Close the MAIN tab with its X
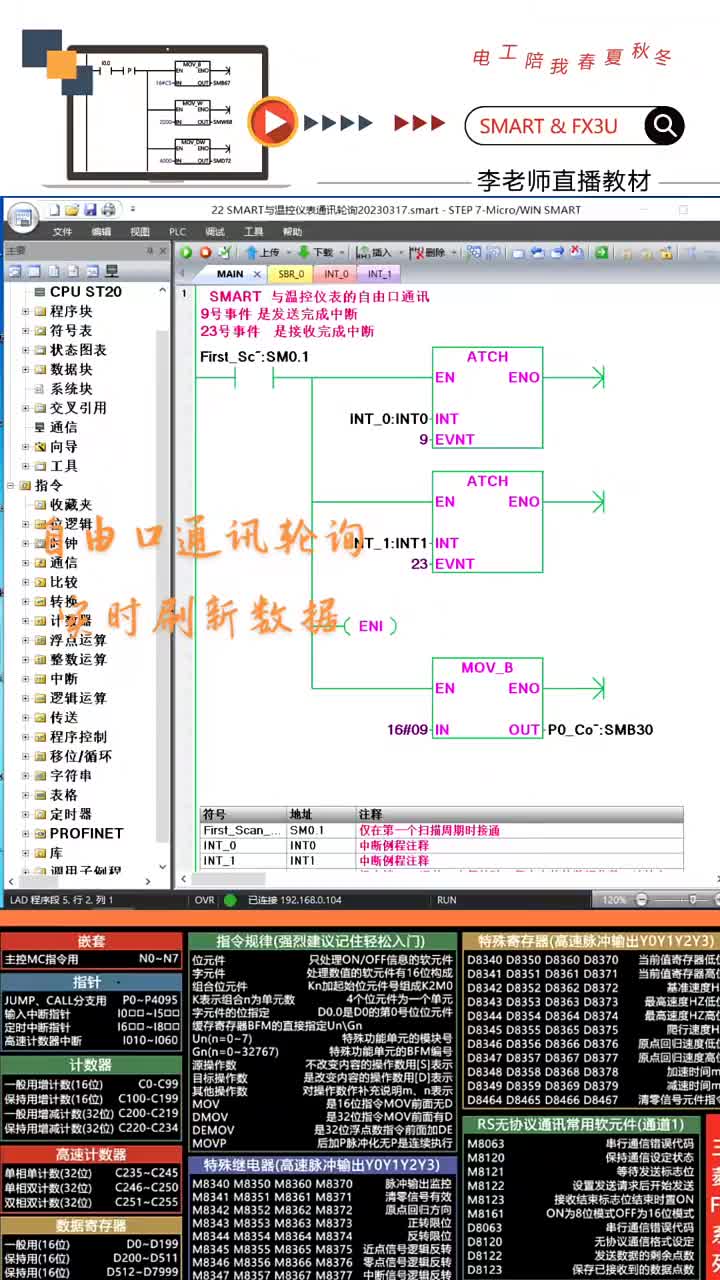The height and width of the screenshot is (1280, 720). pyautogui.click(x=257, y=274)
